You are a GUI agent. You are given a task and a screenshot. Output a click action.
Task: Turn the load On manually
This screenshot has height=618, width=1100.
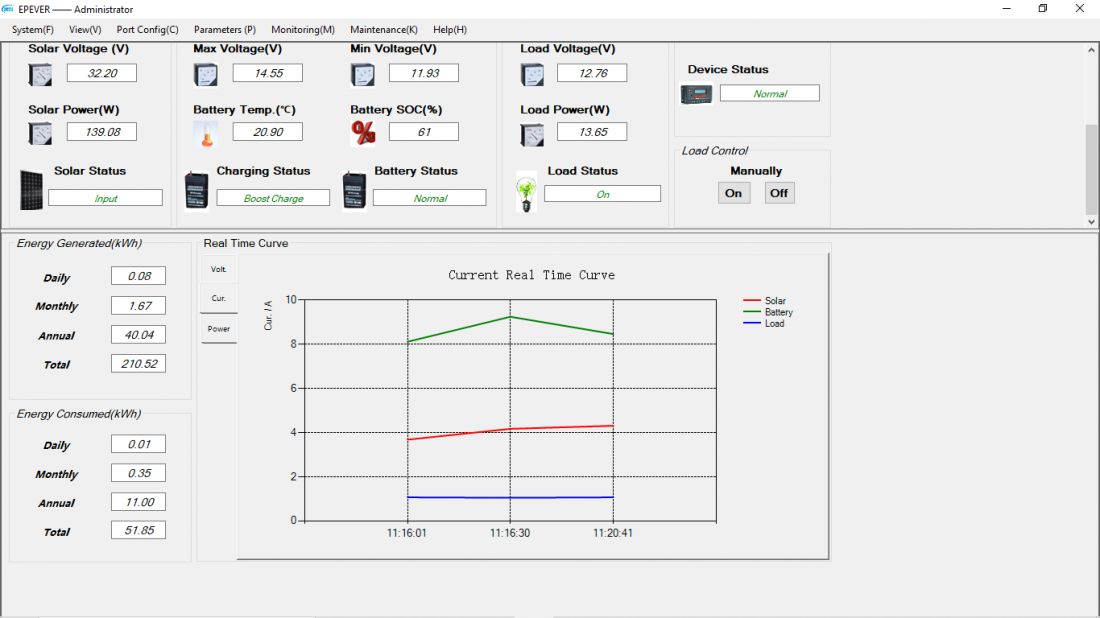pos(734,193)
